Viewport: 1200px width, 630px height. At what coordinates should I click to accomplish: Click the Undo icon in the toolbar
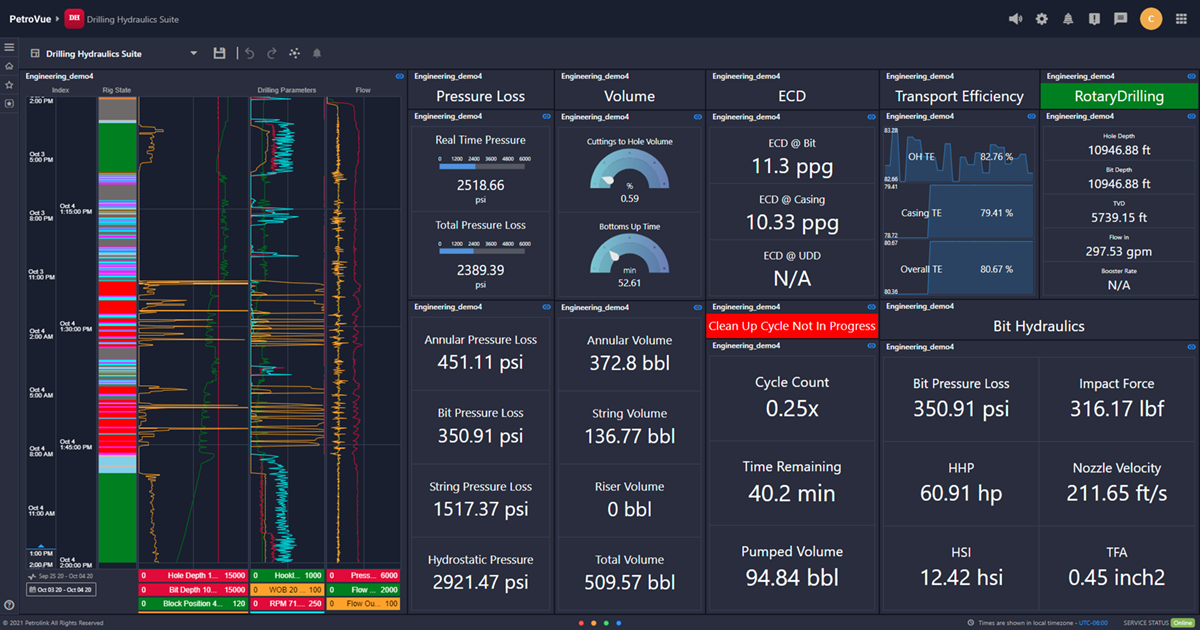pyautogui.click(x=250, y=53)
